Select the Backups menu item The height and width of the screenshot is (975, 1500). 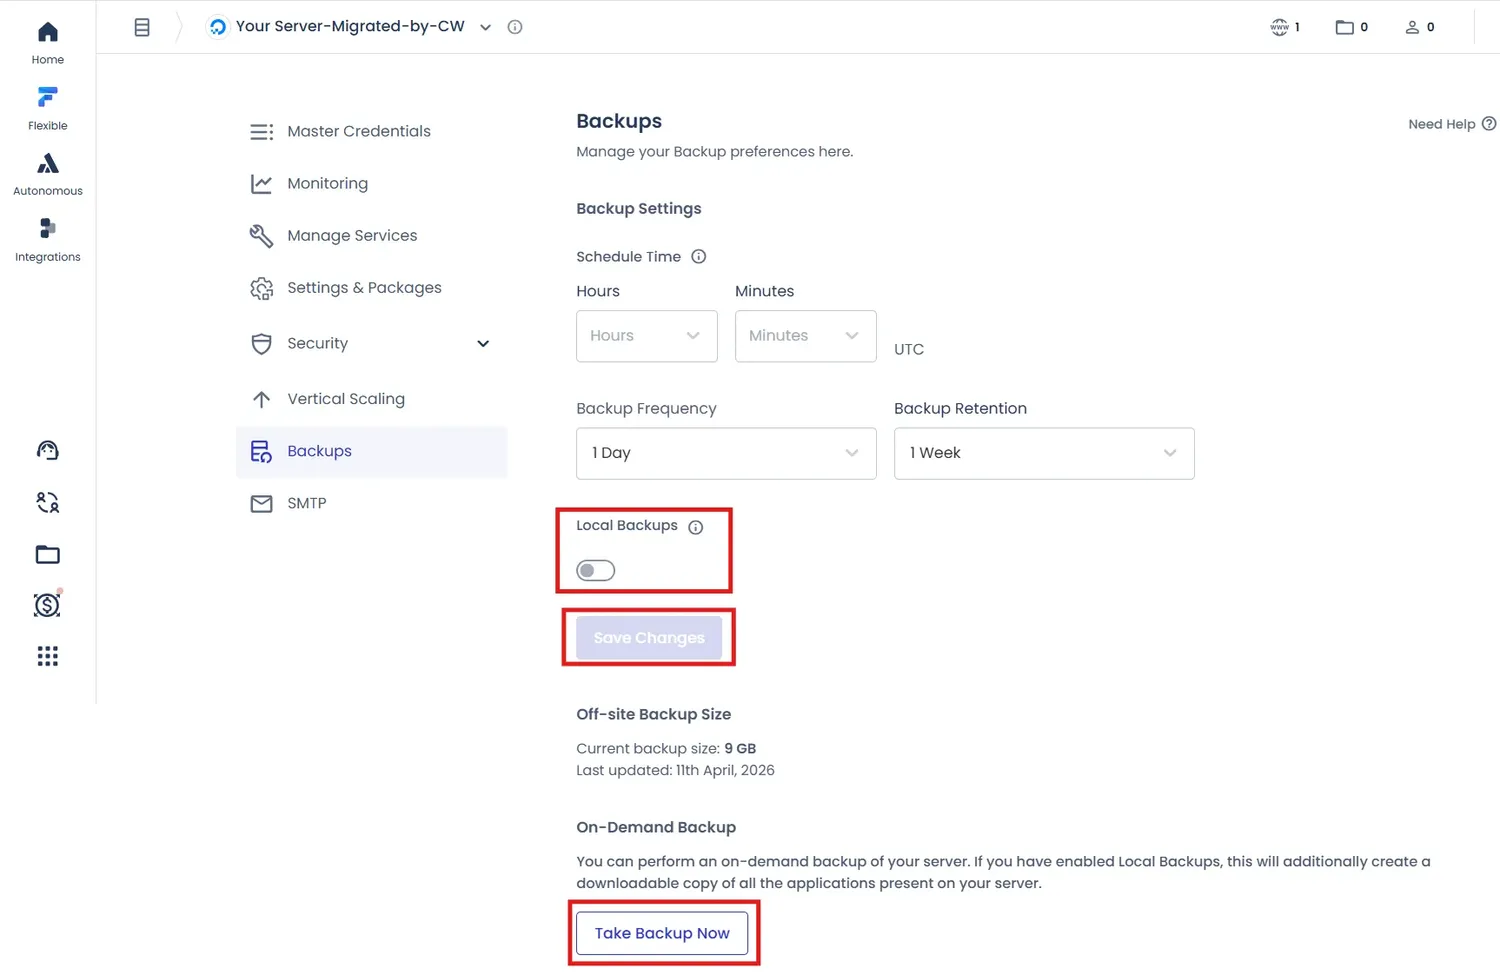pos(371,451)
